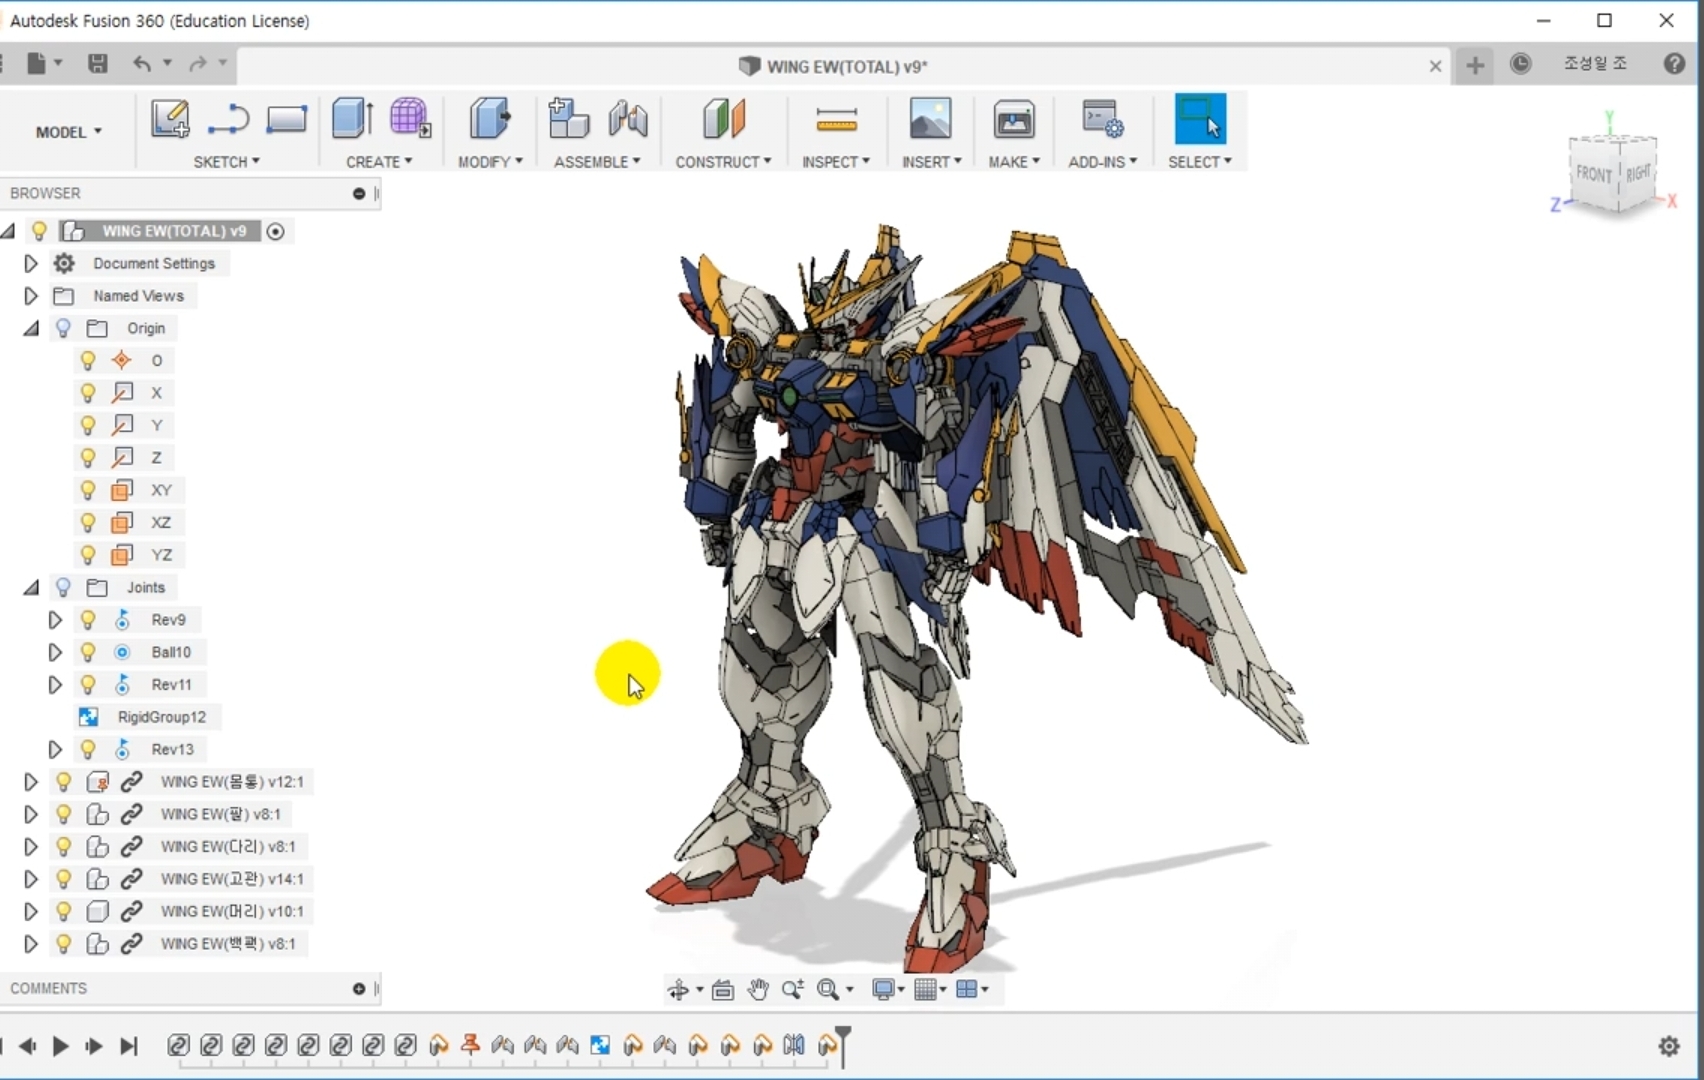The height and width of the screenshot is (1080, 1704).
Task: Click the Create Sketch icon
Action: coord(170,119)
